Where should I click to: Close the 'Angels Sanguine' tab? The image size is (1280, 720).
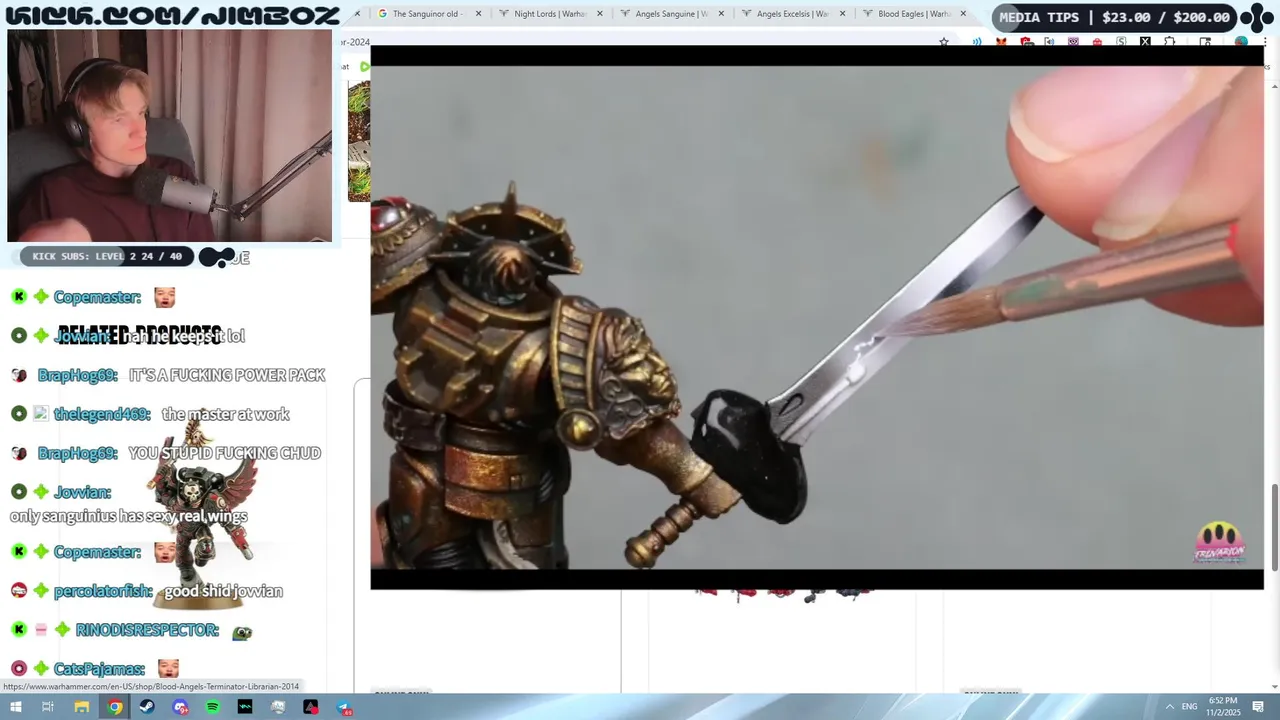pyautogui.click(x=721, y=14)
